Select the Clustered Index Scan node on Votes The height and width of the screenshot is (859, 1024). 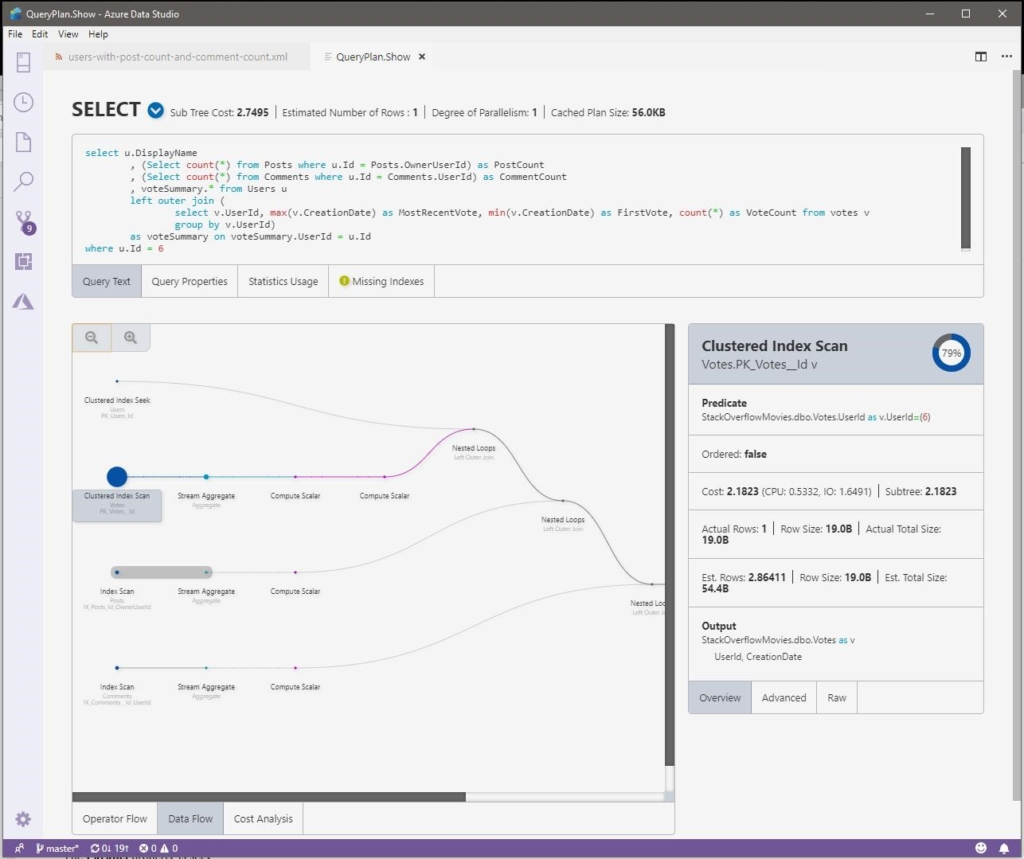coord(117,476)
